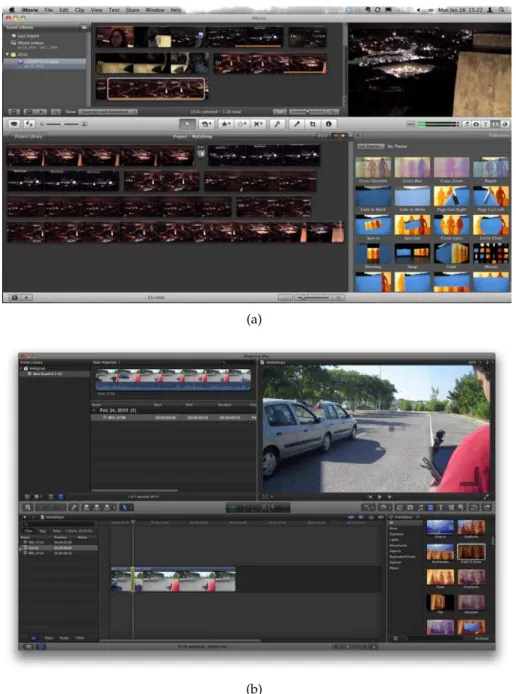Open the inspector (i) in iMovie
This screenshot has width=516, height=694.
coord(328,124)
